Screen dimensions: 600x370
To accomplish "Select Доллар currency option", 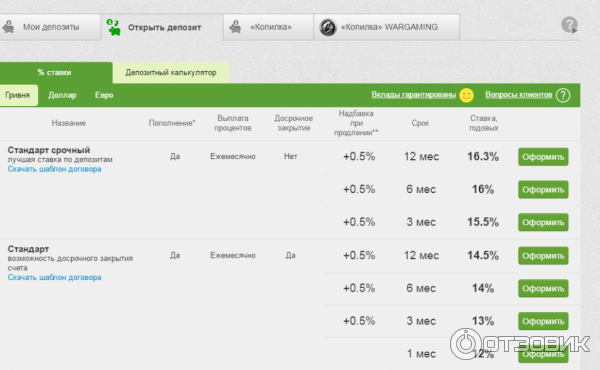I will tap(62, 95).
